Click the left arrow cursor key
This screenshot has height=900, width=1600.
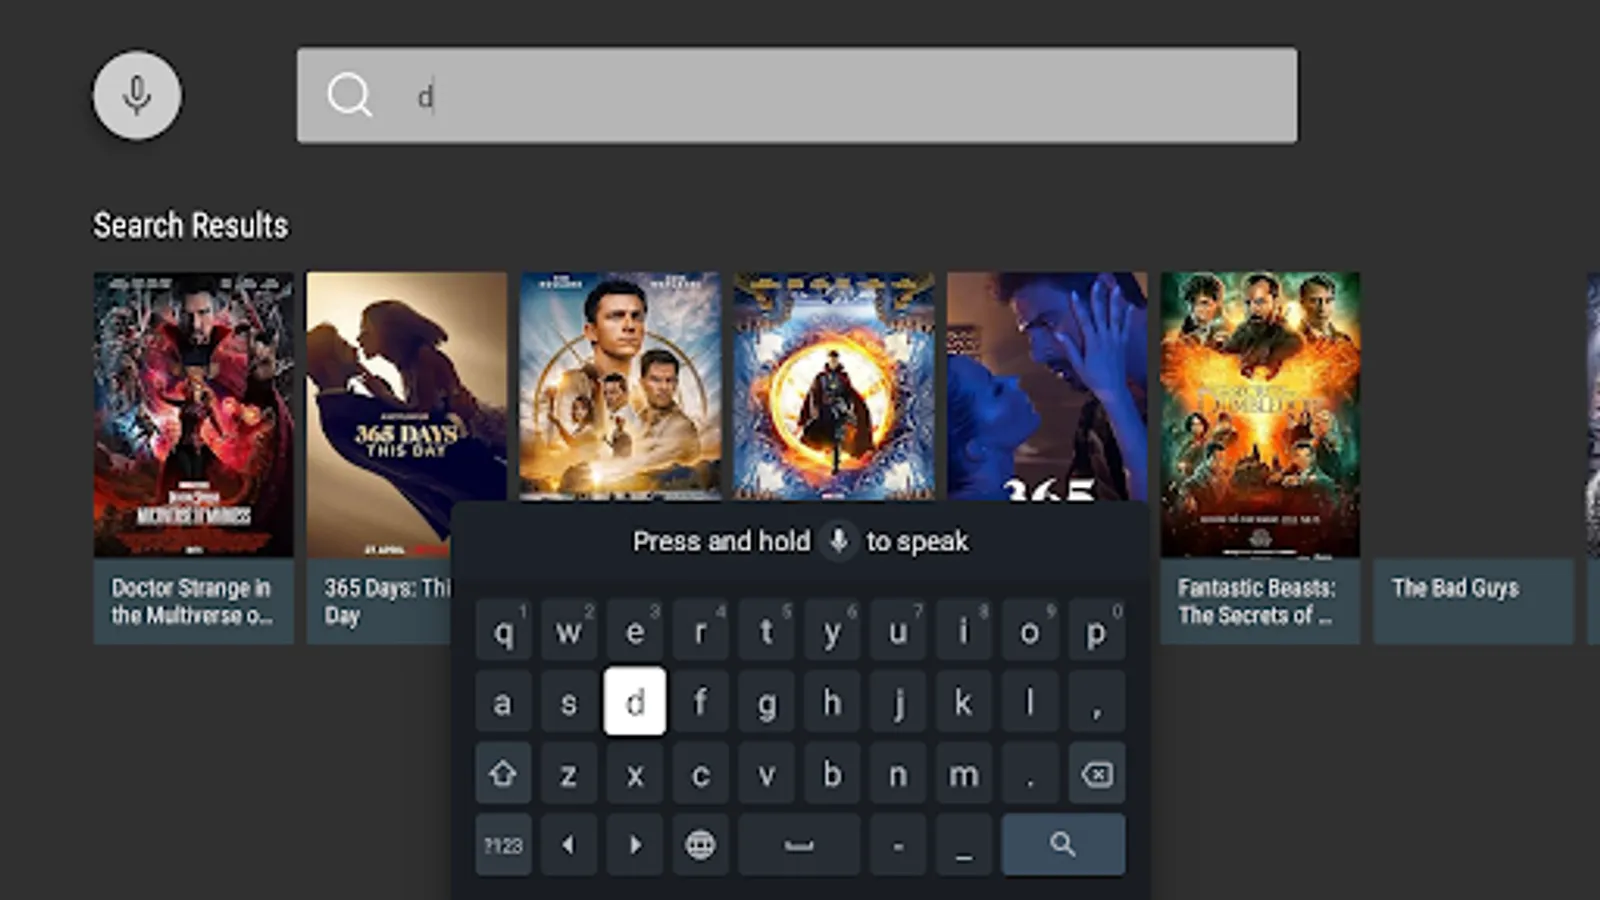click(x=569, y=843)
